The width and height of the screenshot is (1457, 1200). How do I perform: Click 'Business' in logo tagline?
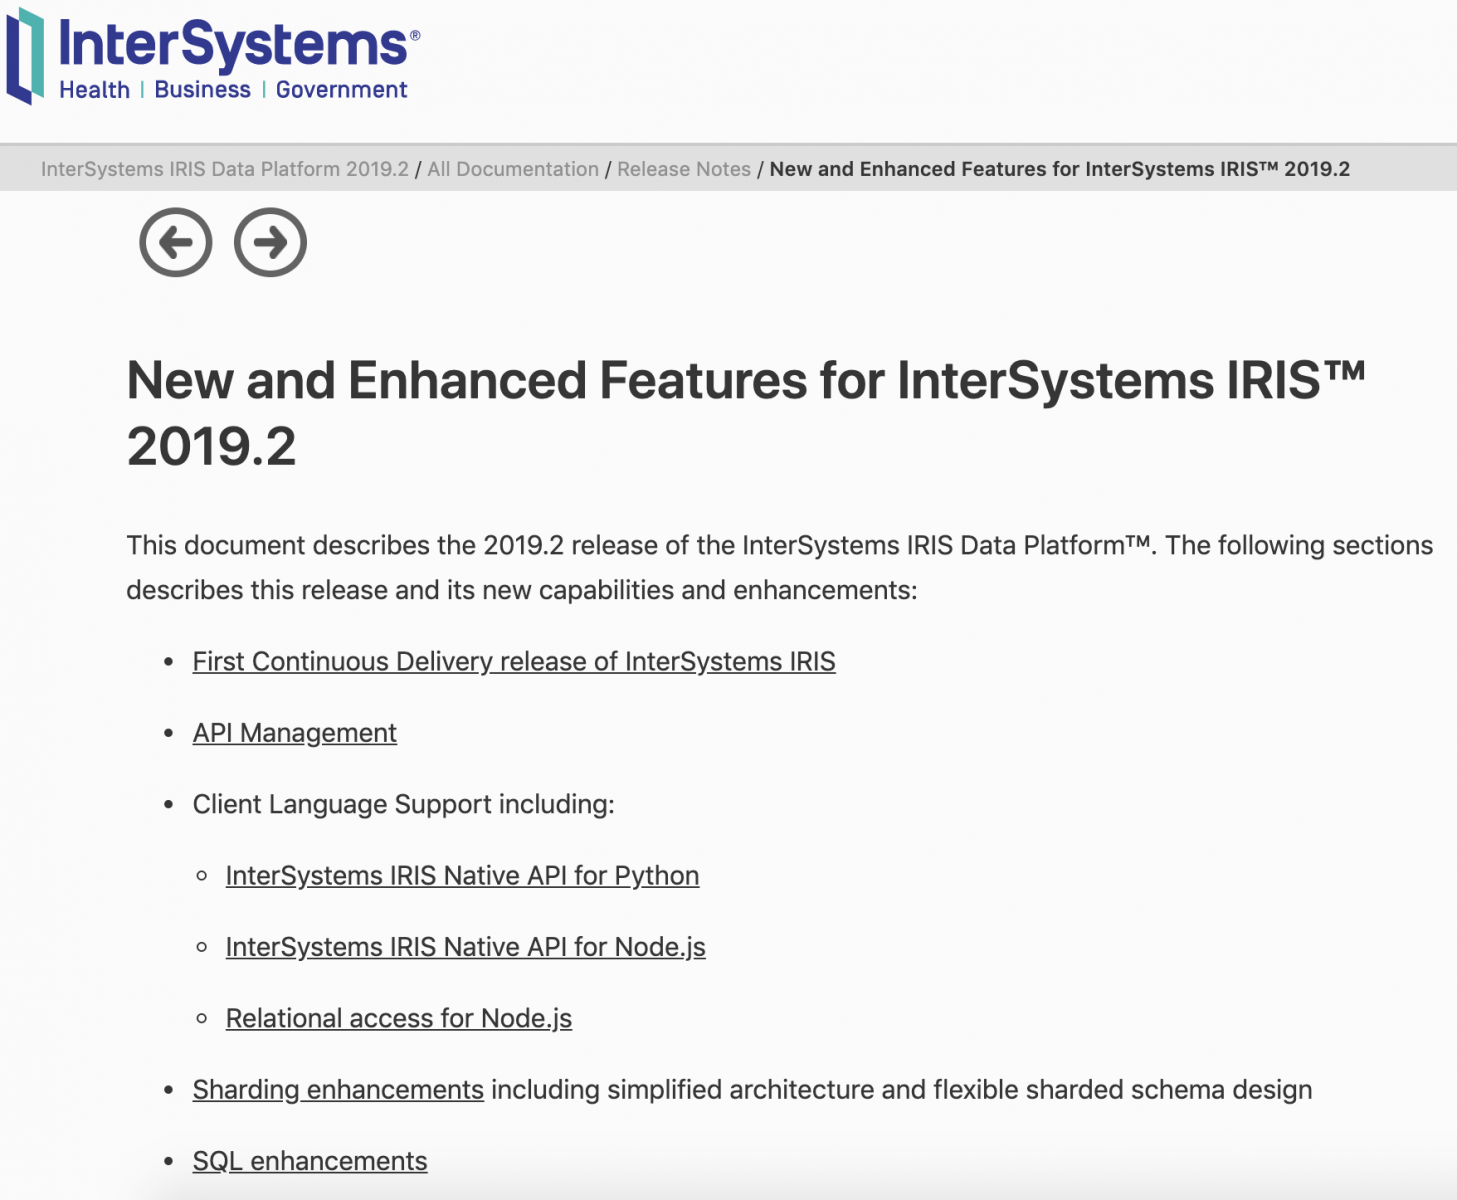pyautogui.click(x=203, y=90)
